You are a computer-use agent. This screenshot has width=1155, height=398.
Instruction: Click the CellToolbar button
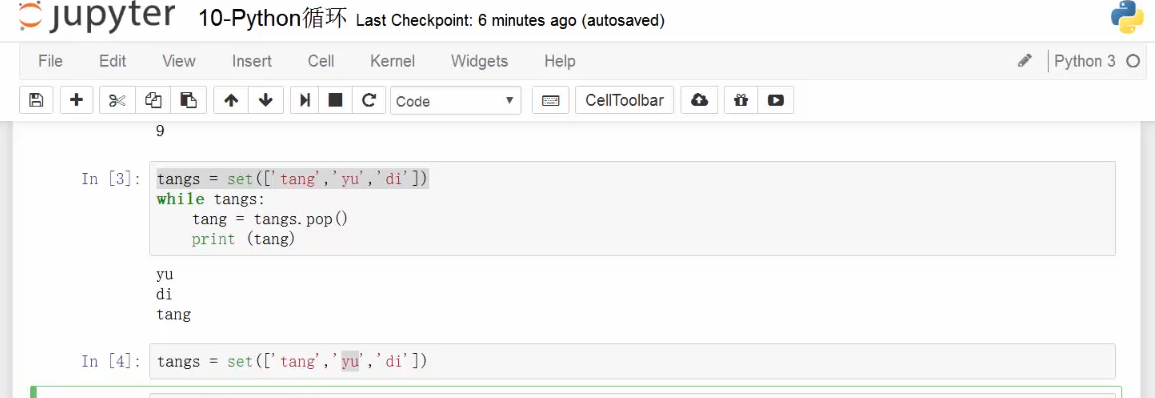[x=625, y=100]
